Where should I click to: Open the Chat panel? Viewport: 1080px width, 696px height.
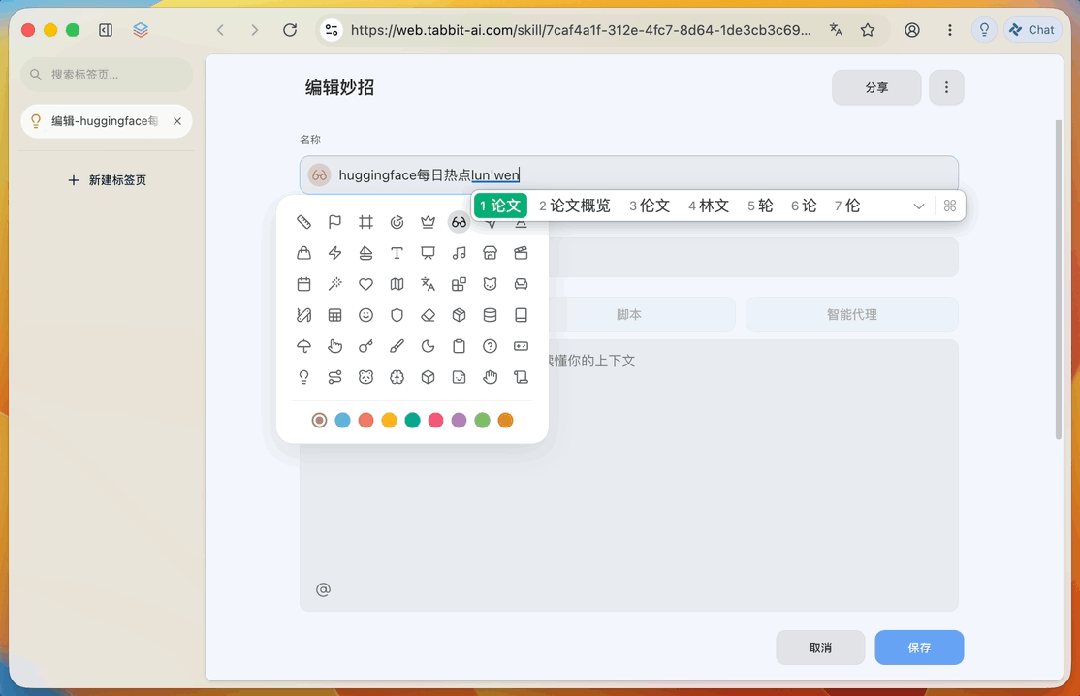pyautogui.click(x=1032, y=30)
